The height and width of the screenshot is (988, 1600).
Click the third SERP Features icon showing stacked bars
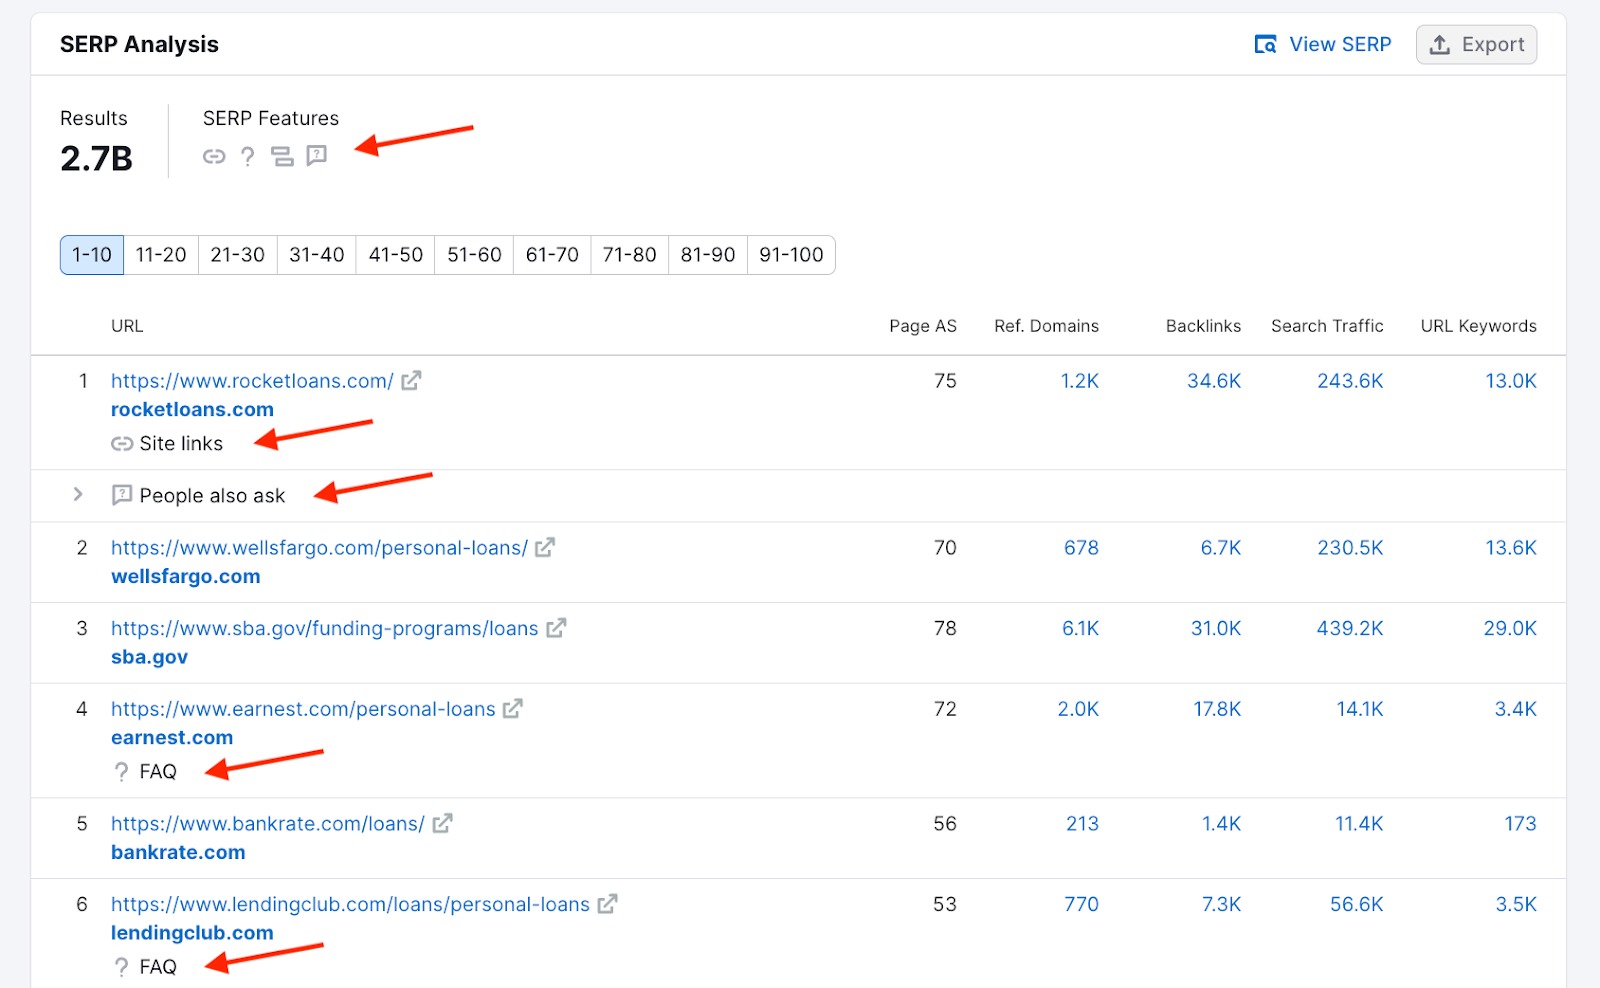[283, 156]
